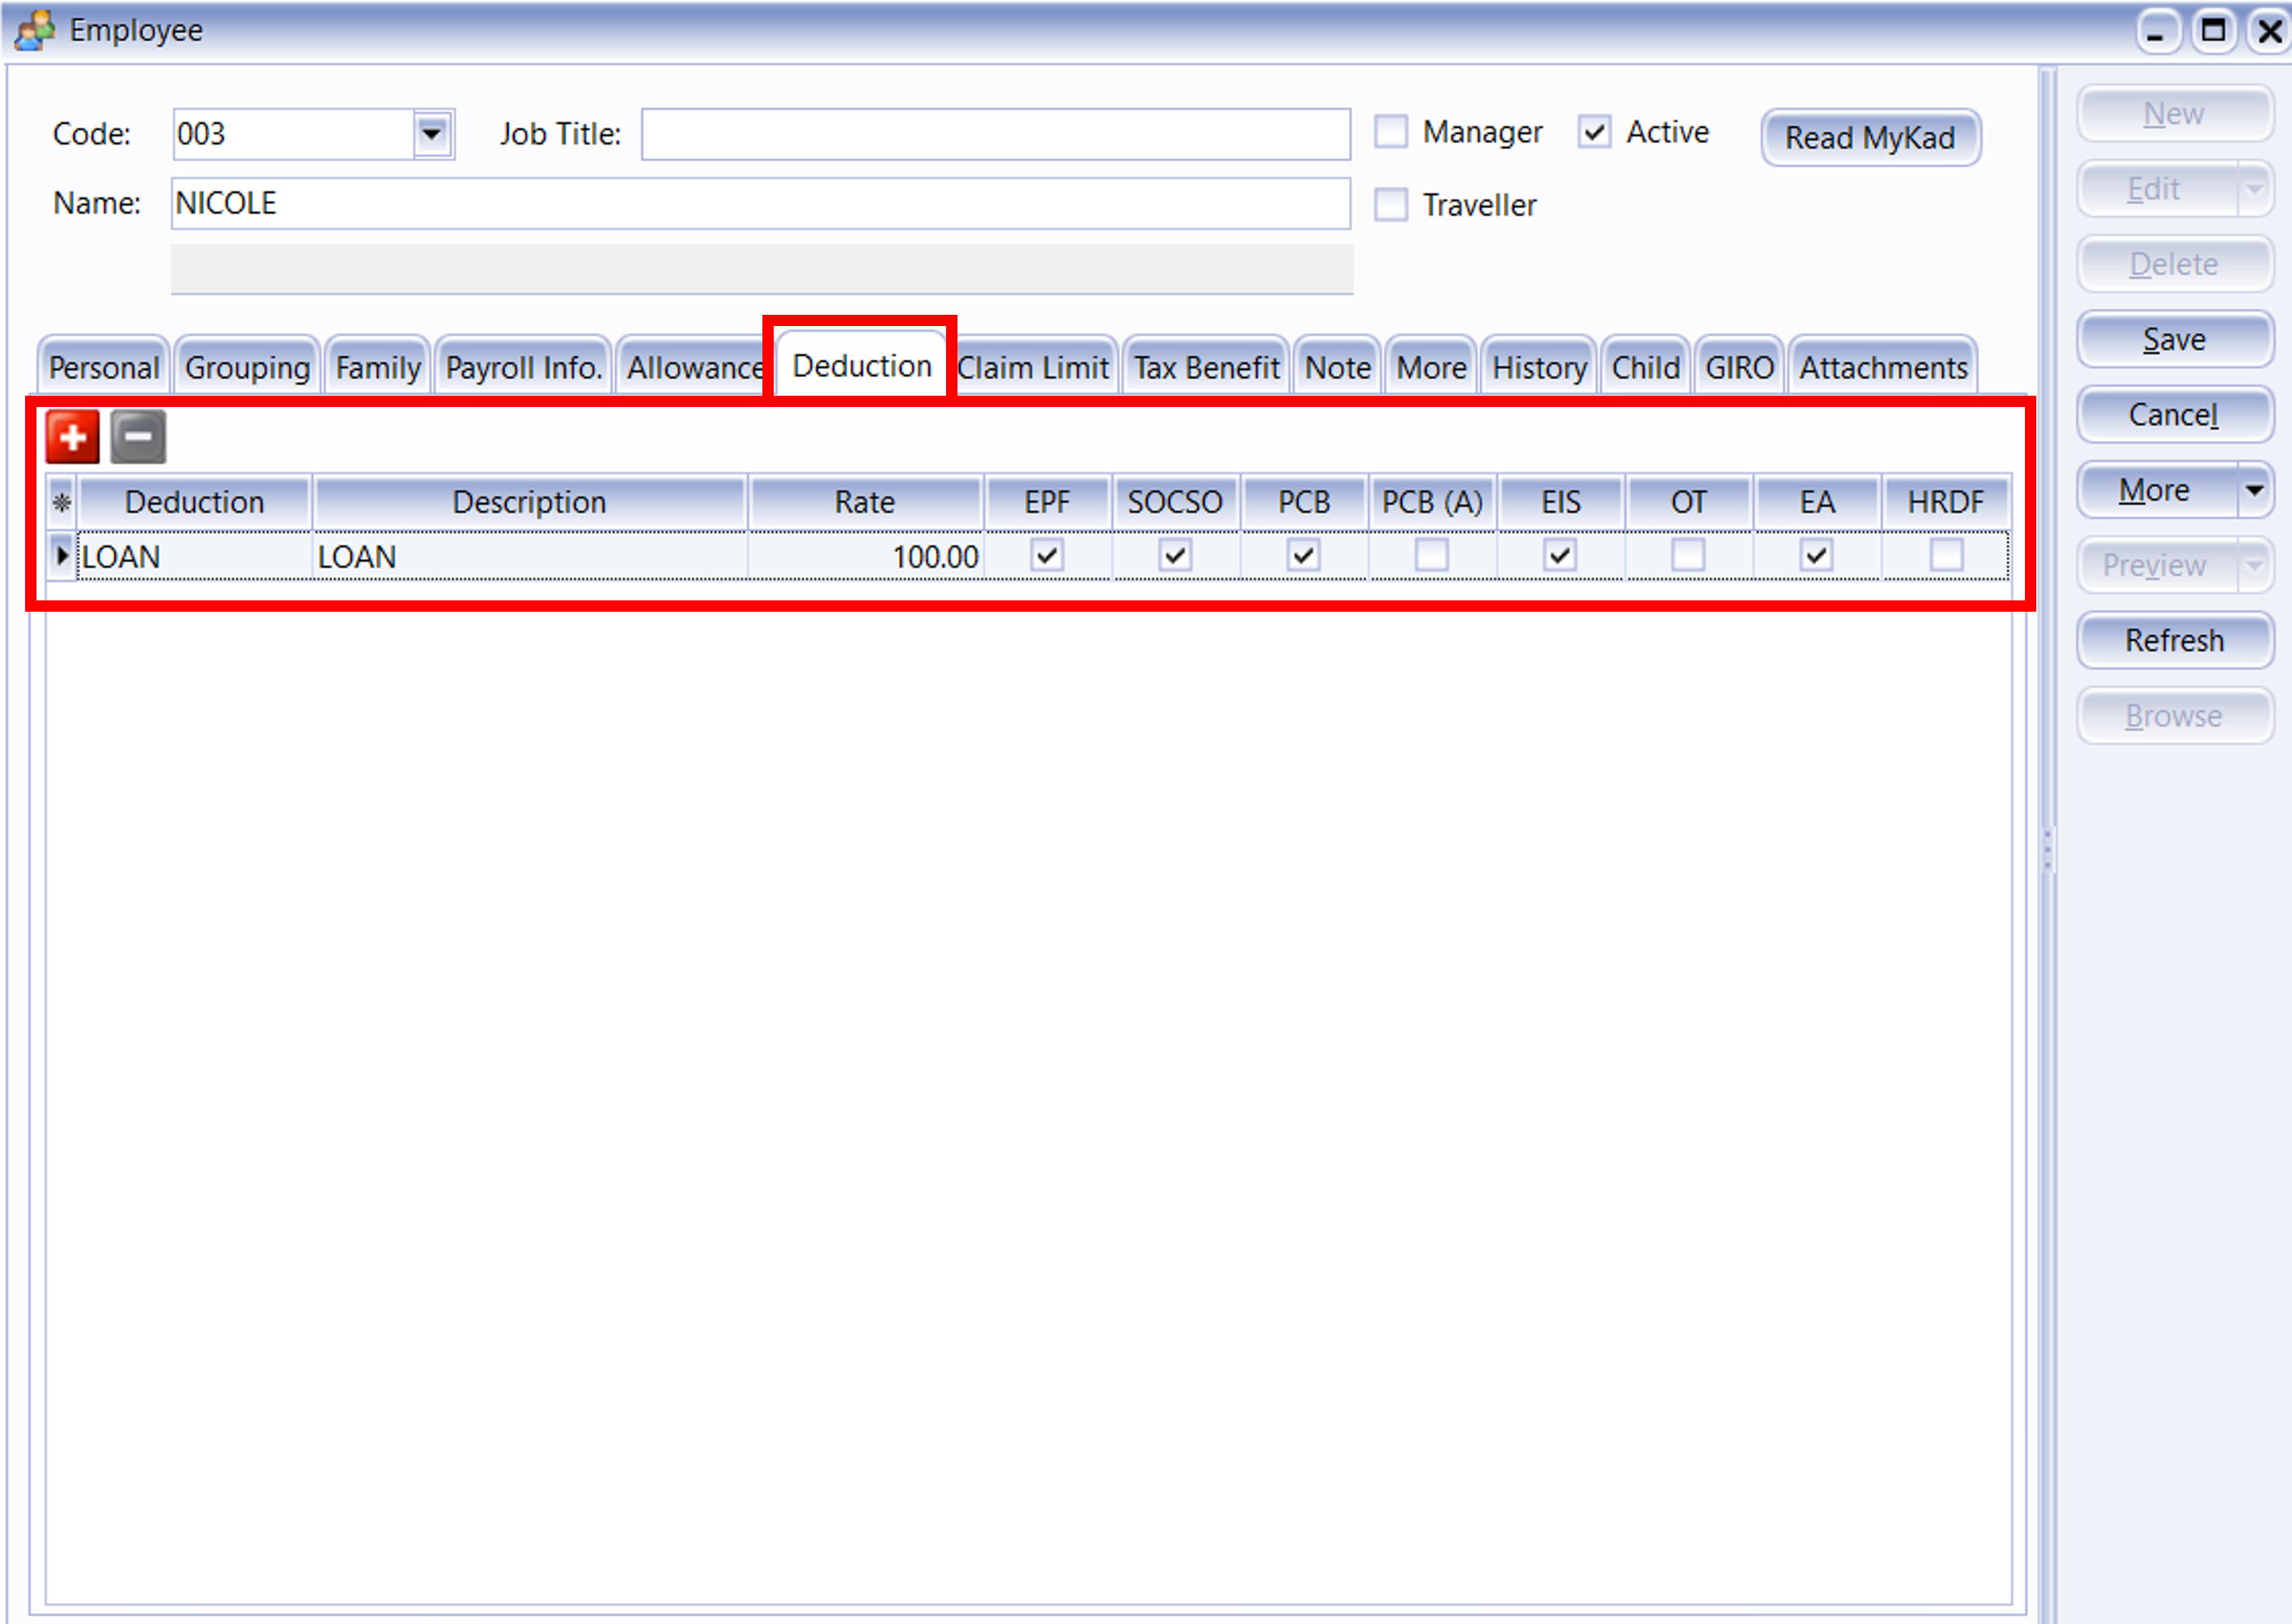The width and height of the screenshot is (2292, 1624).
Task: Click the Read MyKad button
Action: click(1869, 138)
